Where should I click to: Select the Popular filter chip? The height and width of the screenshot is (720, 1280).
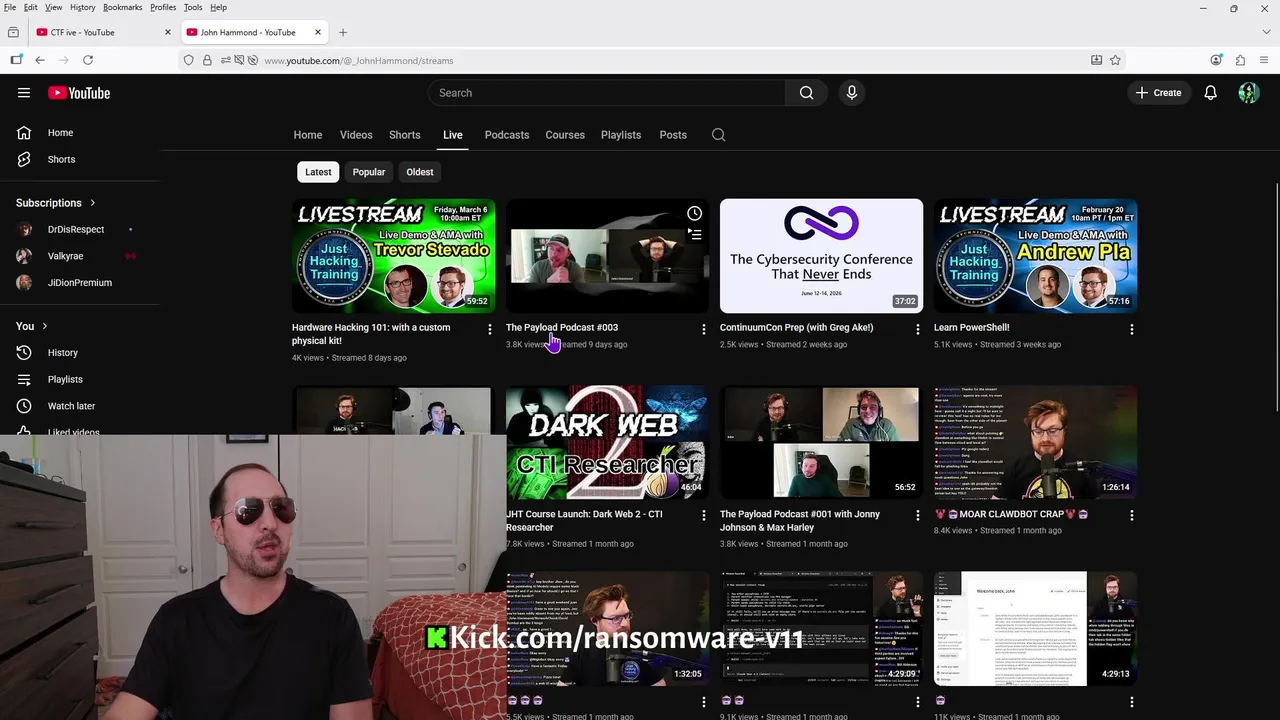(369, 172)
